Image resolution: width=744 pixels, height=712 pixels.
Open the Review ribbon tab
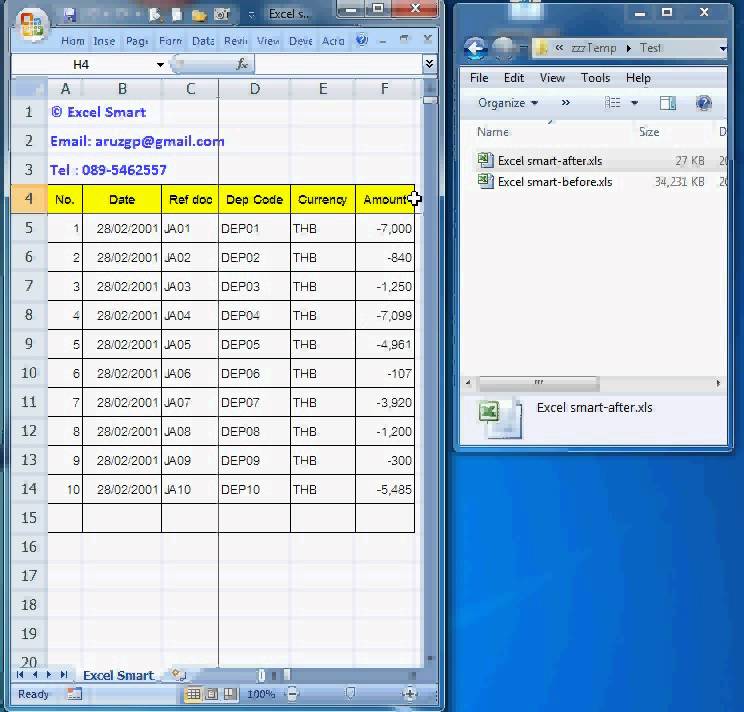[x=236, y=41]
